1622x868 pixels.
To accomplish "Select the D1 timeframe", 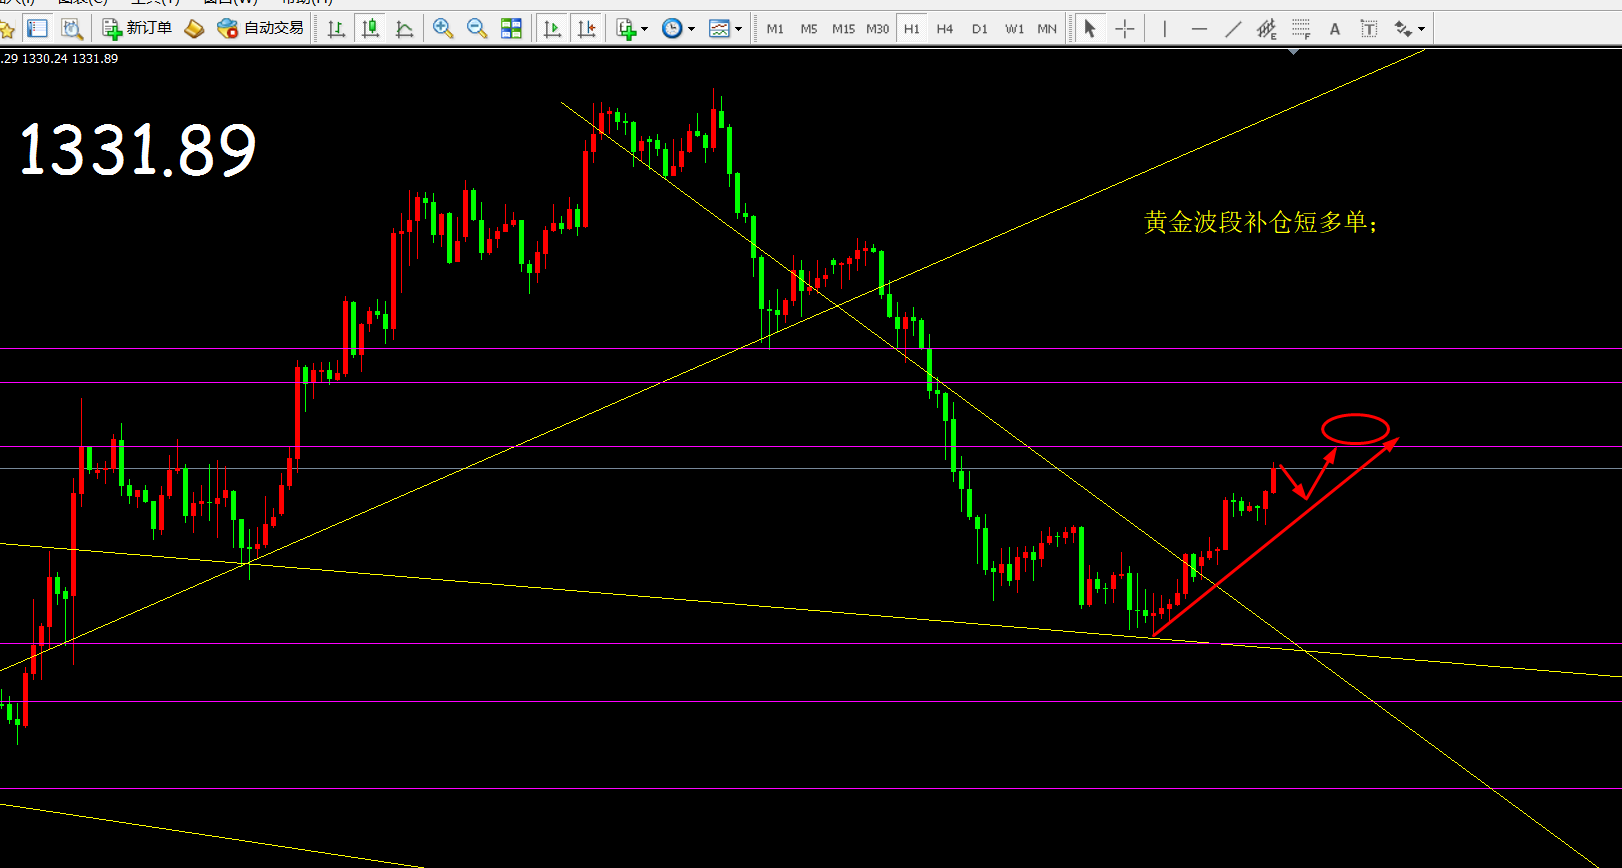I will pyautogui.click(x=979, y=29).
